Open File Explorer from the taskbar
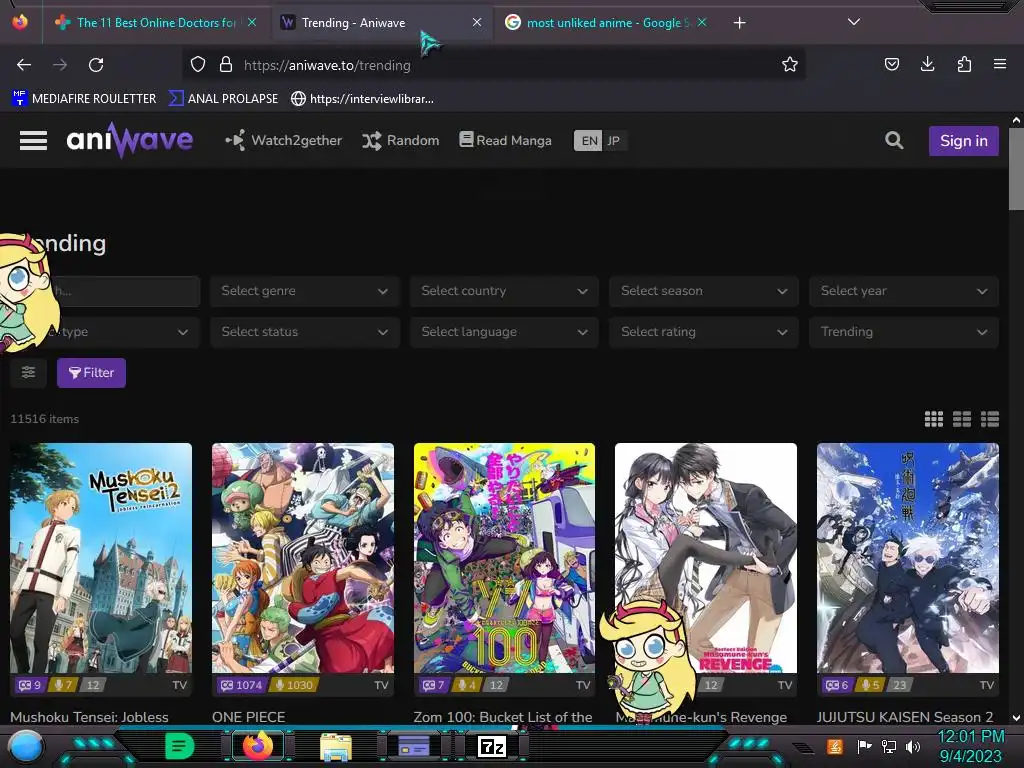Image resolution: width=1024 pixels, height=768 pixels. (336, 746)
